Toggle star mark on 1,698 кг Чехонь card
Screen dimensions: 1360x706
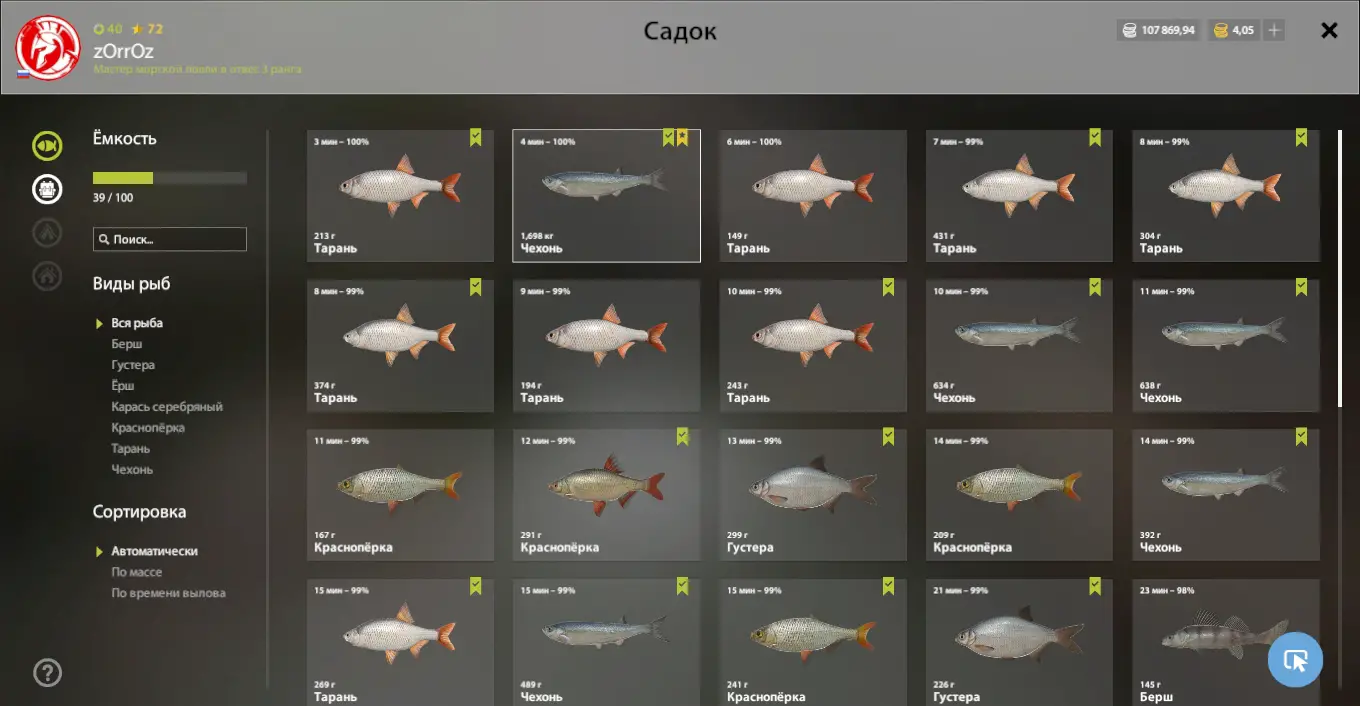682,138
